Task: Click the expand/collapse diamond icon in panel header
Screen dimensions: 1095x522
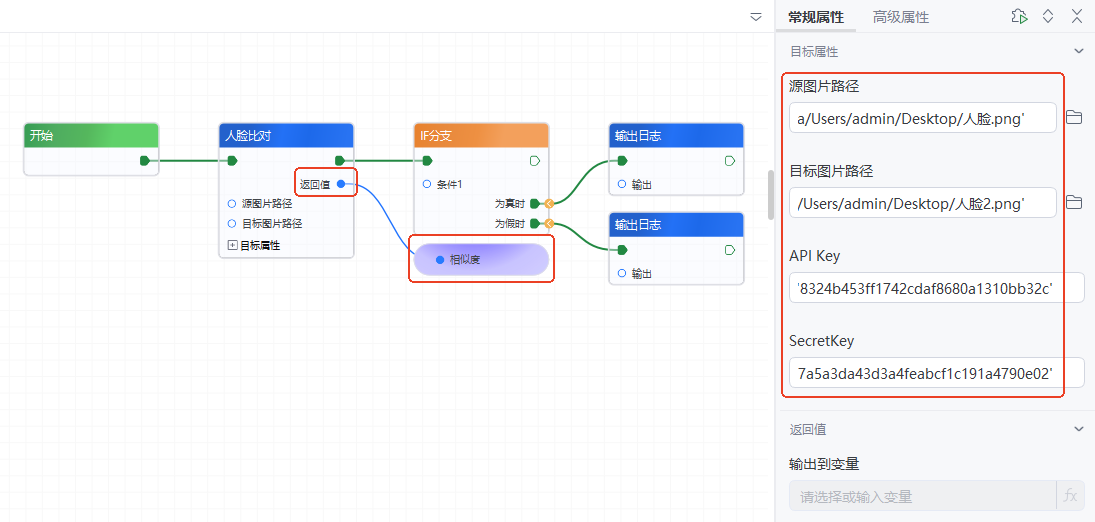Action: (x=1048, y=16)
